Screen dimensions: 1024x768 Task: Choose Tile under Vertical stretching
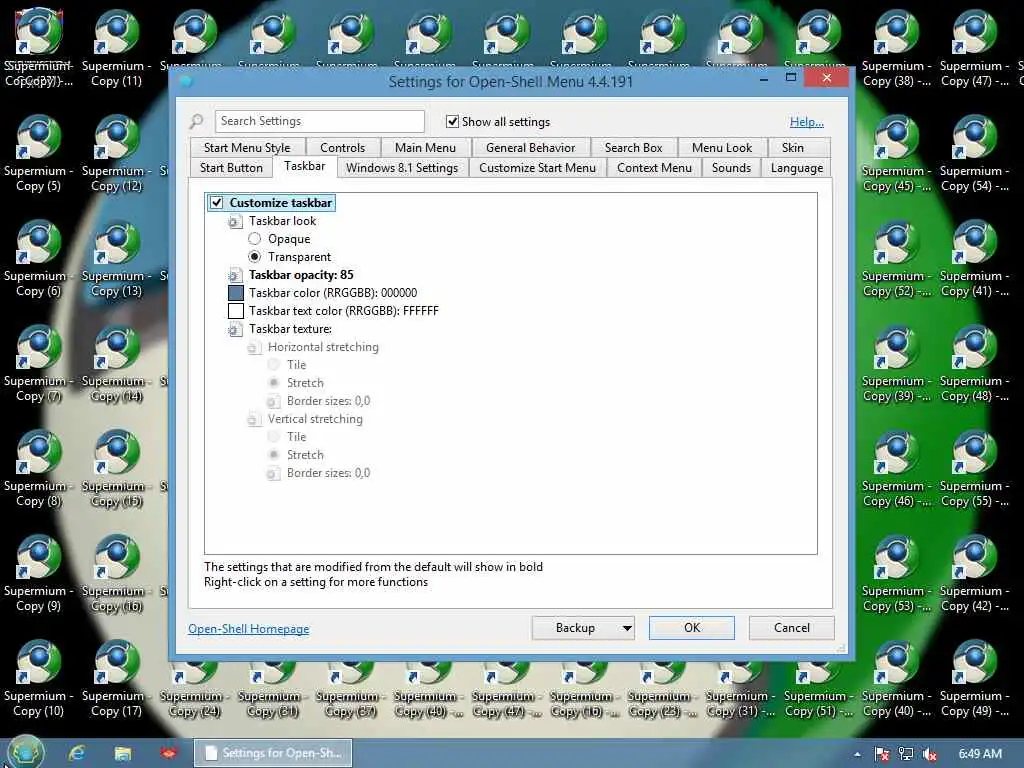pos(274,436)
